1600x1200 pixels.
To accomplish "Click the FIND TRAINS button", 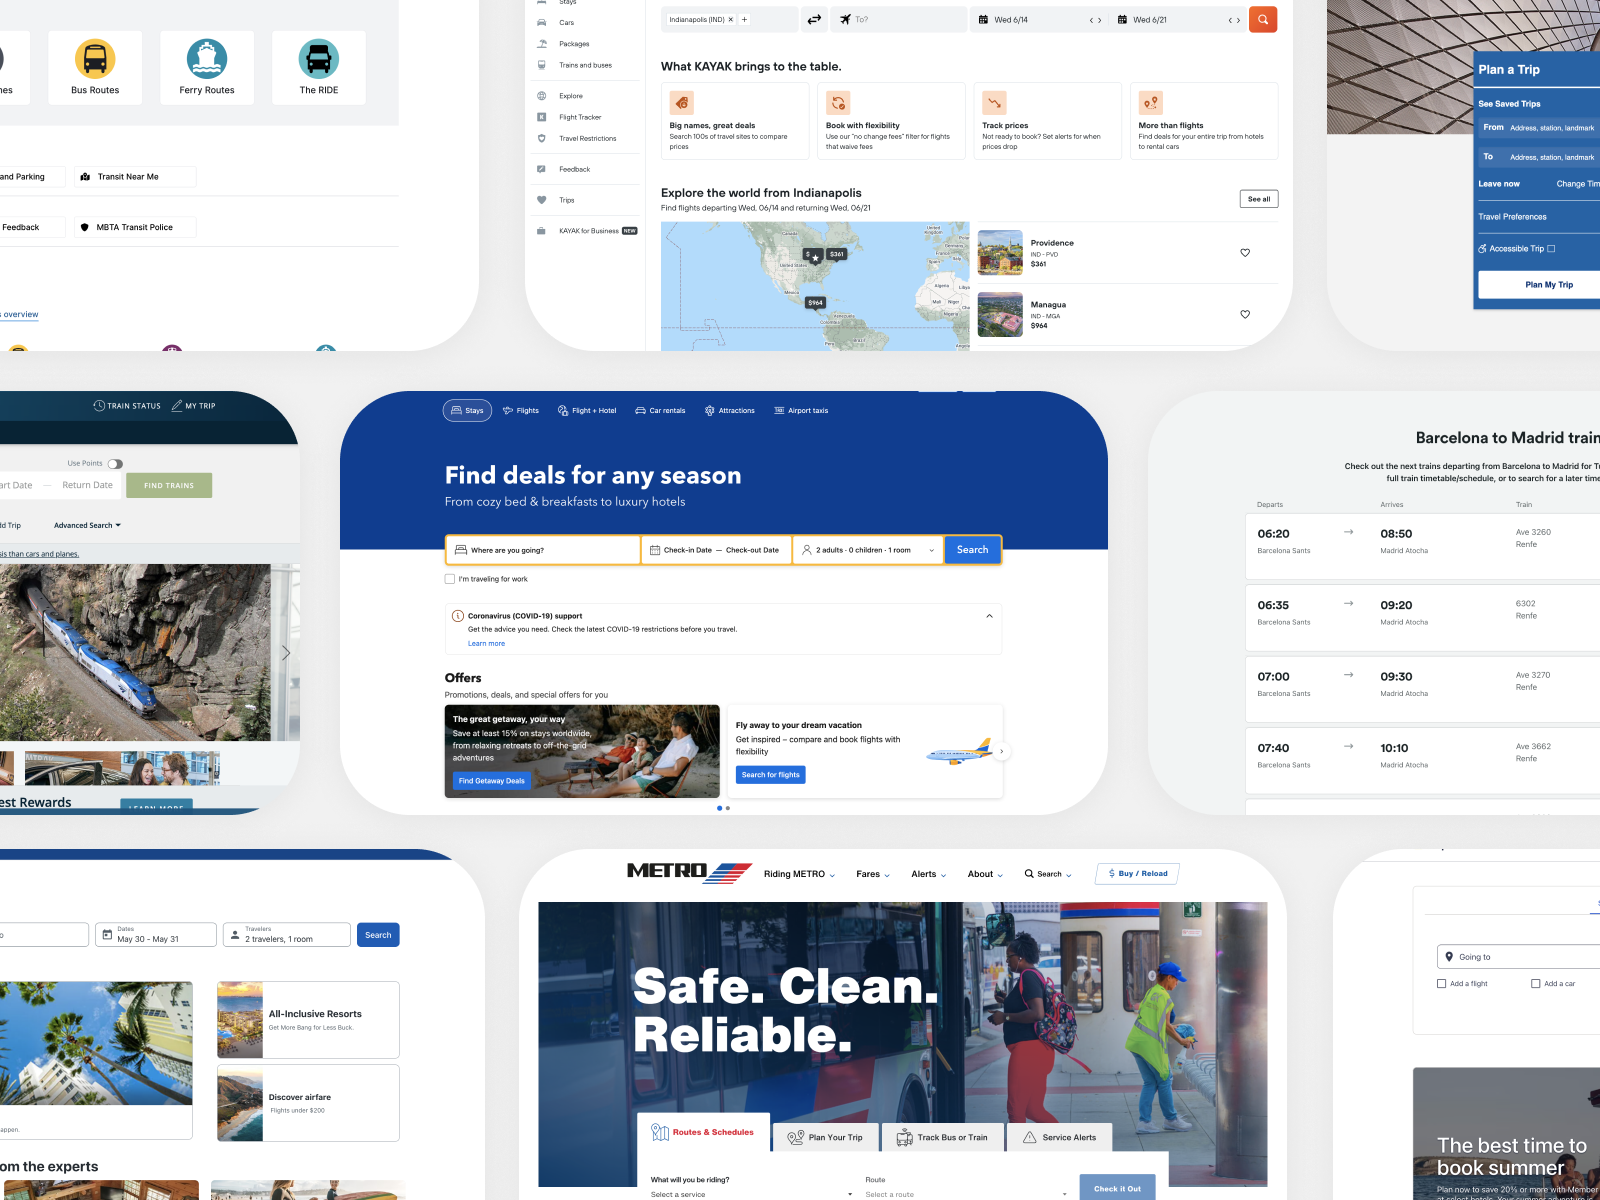I will click(169, 486).
